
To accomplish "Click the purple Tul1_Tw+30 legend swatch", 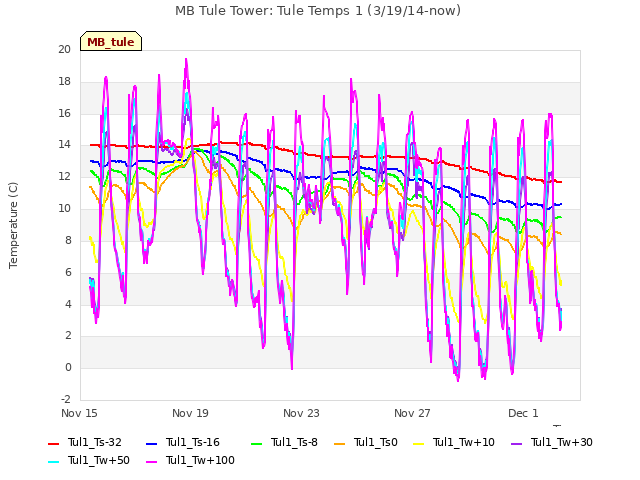I will tap(517, 444).
